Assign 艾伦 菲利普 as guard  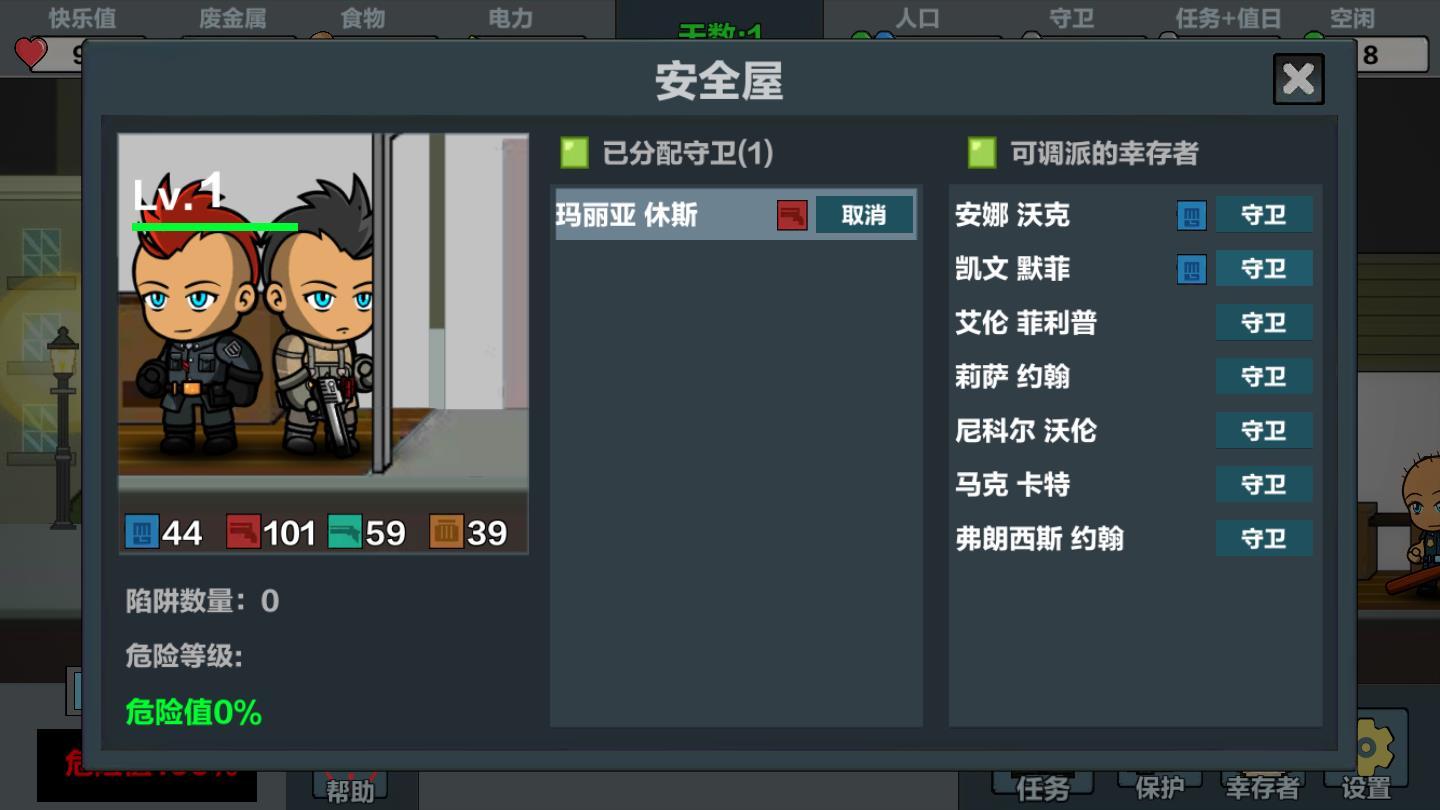tap(1264, 323)
